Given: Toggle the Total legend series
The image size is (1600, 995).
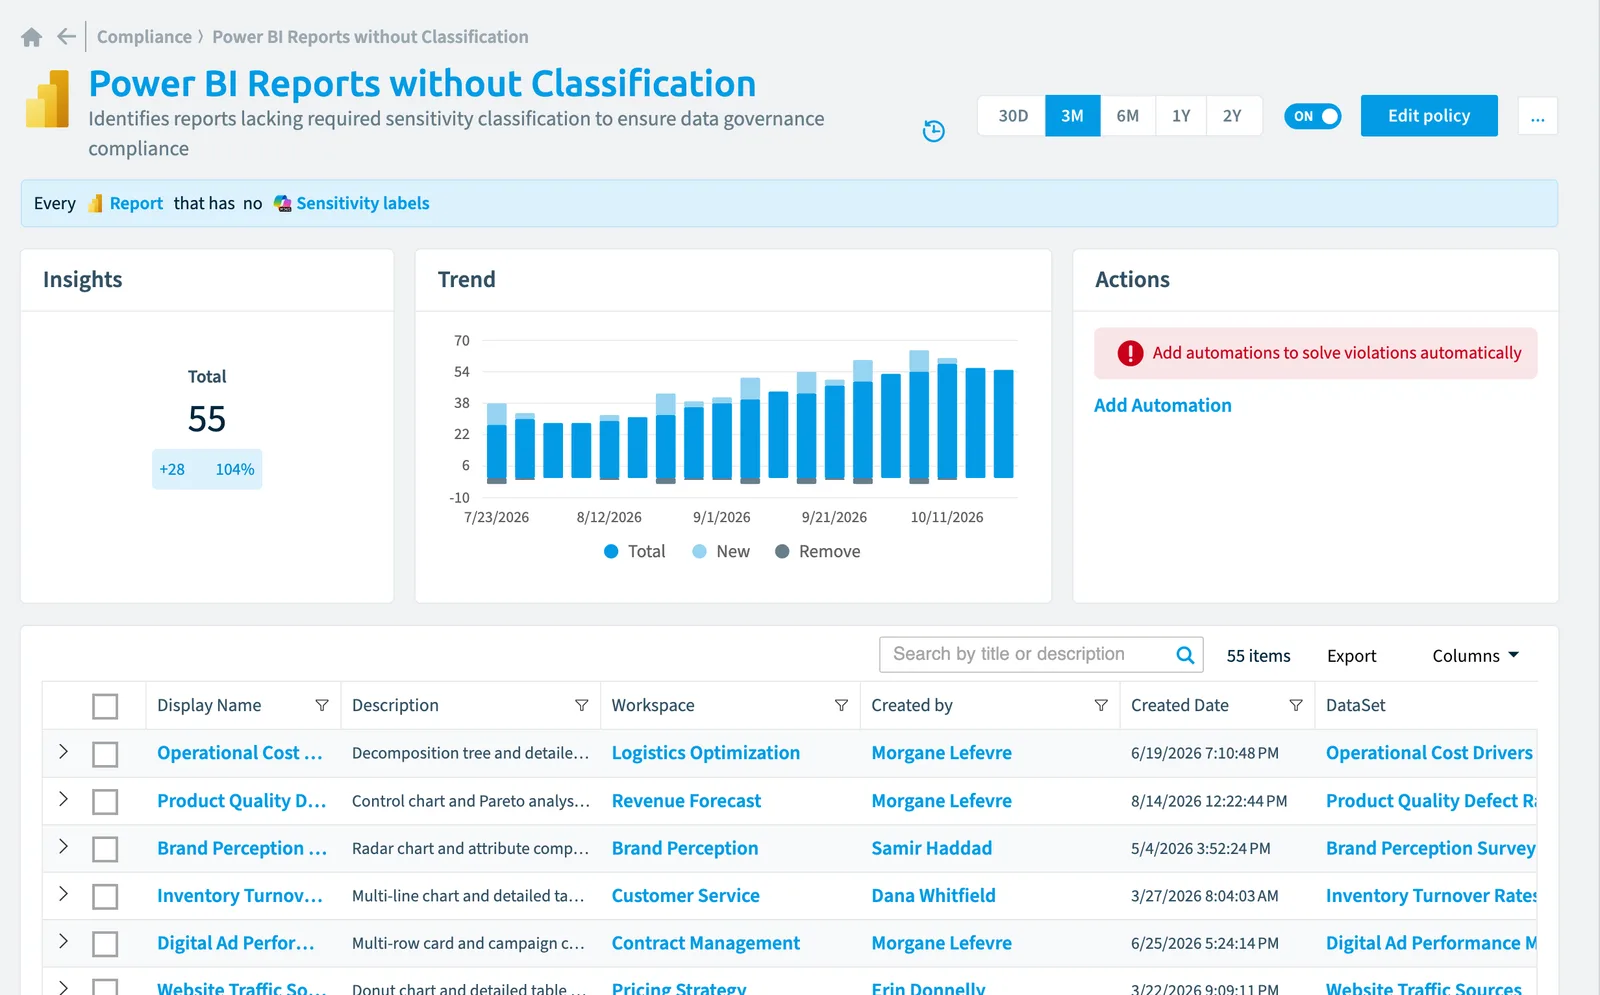Looking at the screenshot, I should pyautogui.click(x=635, y=552).
